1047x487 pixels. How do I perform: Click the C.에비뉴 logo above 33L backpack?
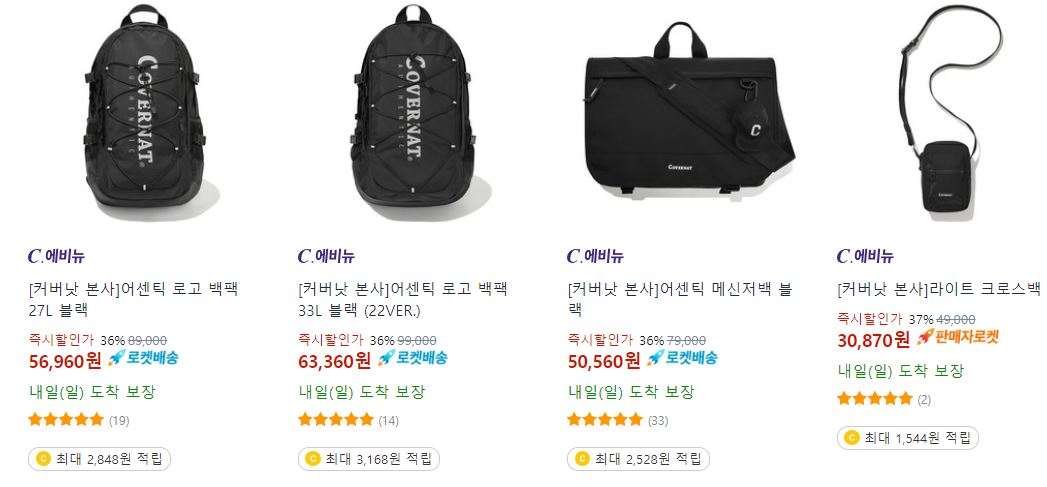pos(326,256)
